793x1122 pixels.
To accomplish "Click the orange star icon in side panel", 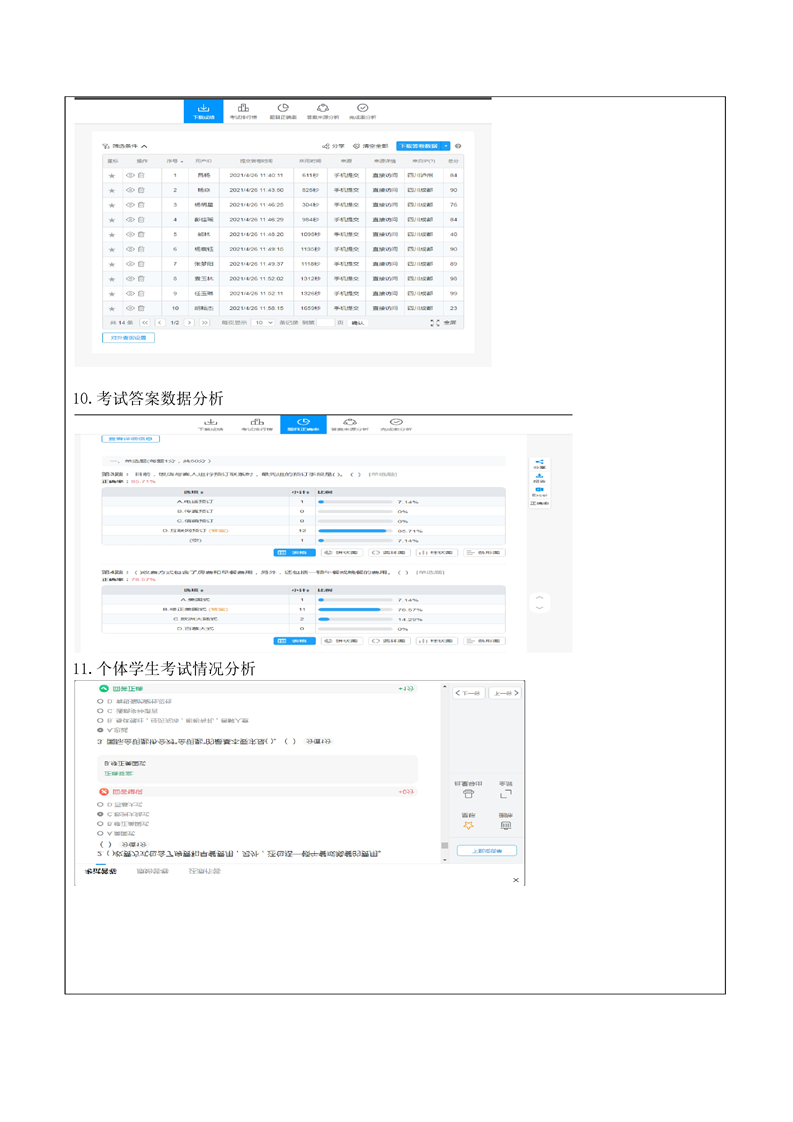I will coord(468,825).
